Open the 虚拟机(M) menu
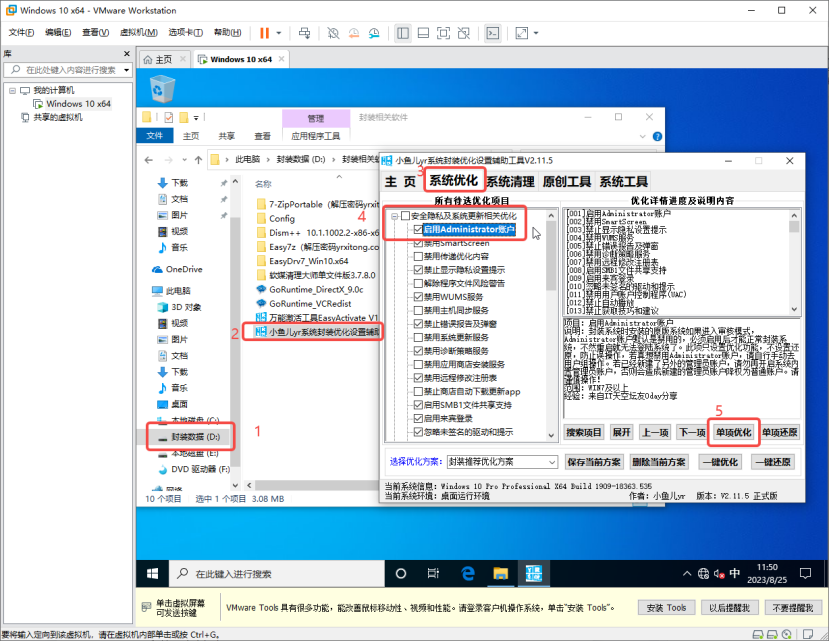The width and height of the screenshot is (829, 641). [x=139, y=33]
